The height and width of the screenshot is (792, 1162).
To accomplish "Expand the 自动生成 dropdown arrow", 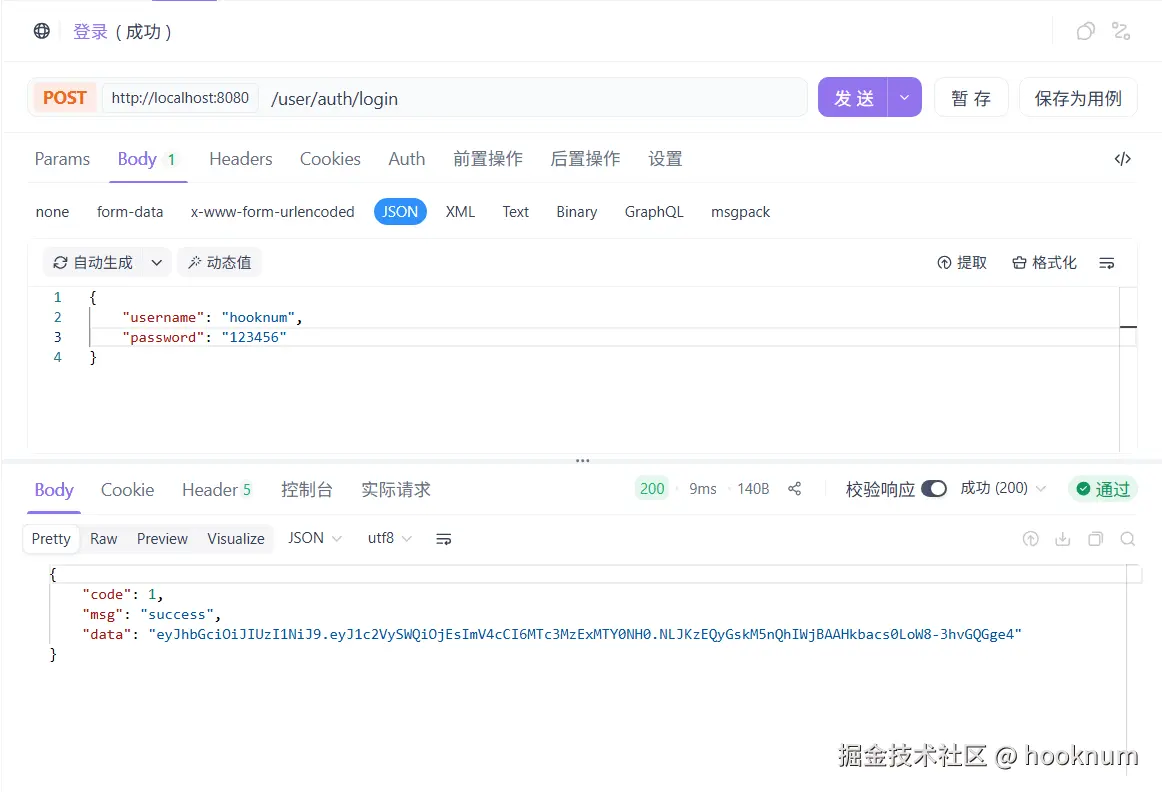I will tap(156, 263).
